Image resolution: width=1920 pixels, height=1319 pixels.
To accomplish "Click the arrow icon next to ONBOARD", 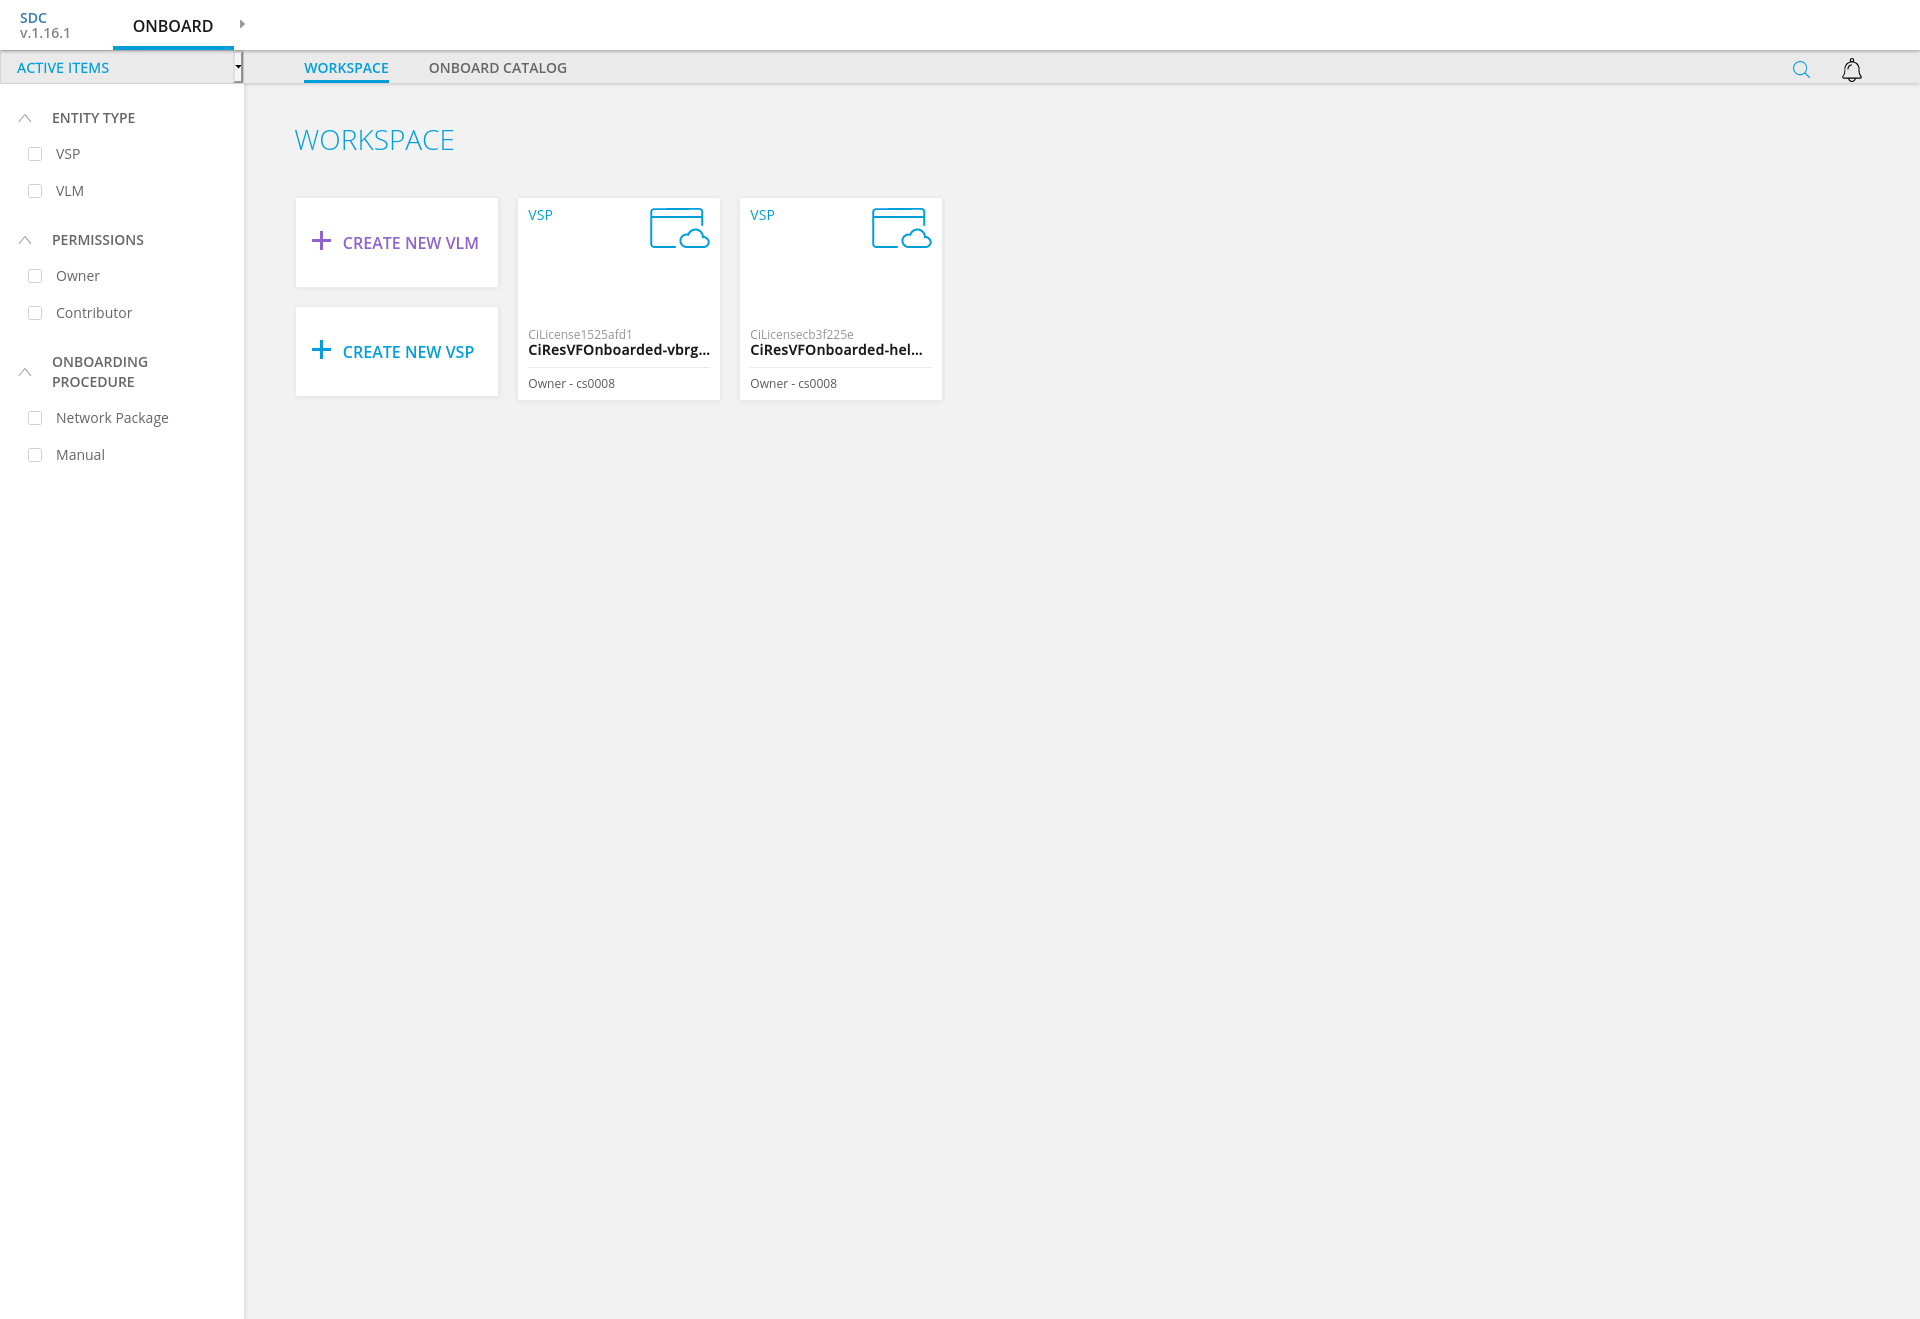I will 242,24.
